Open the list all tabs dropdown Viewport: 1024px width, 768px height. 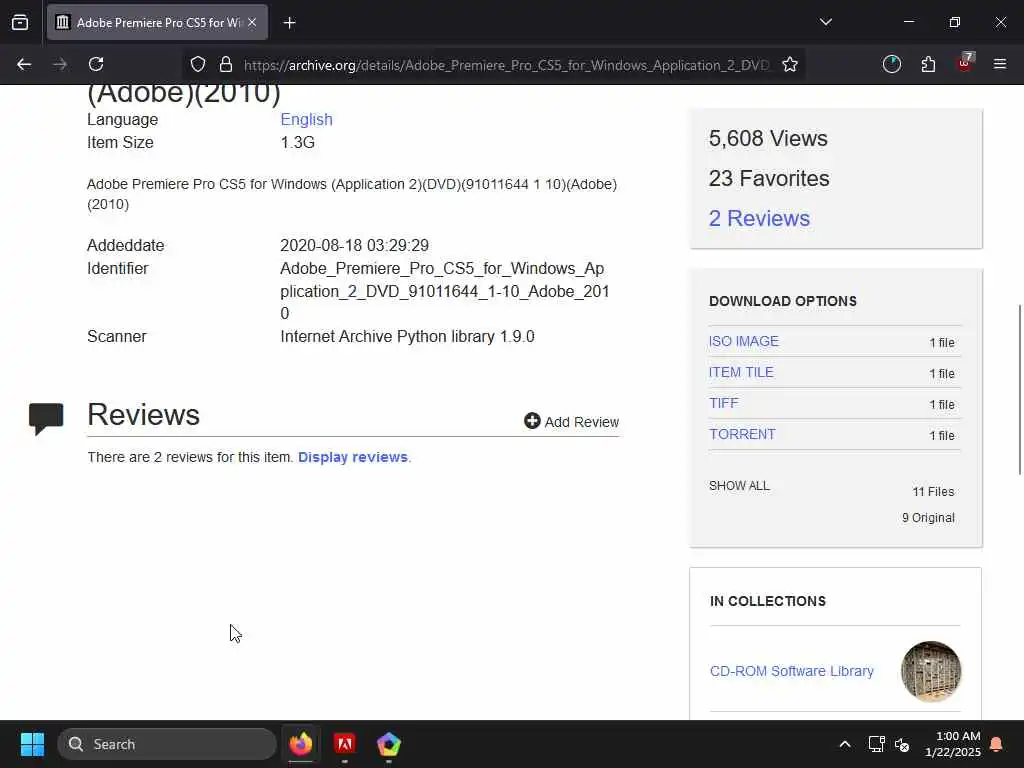825,22
